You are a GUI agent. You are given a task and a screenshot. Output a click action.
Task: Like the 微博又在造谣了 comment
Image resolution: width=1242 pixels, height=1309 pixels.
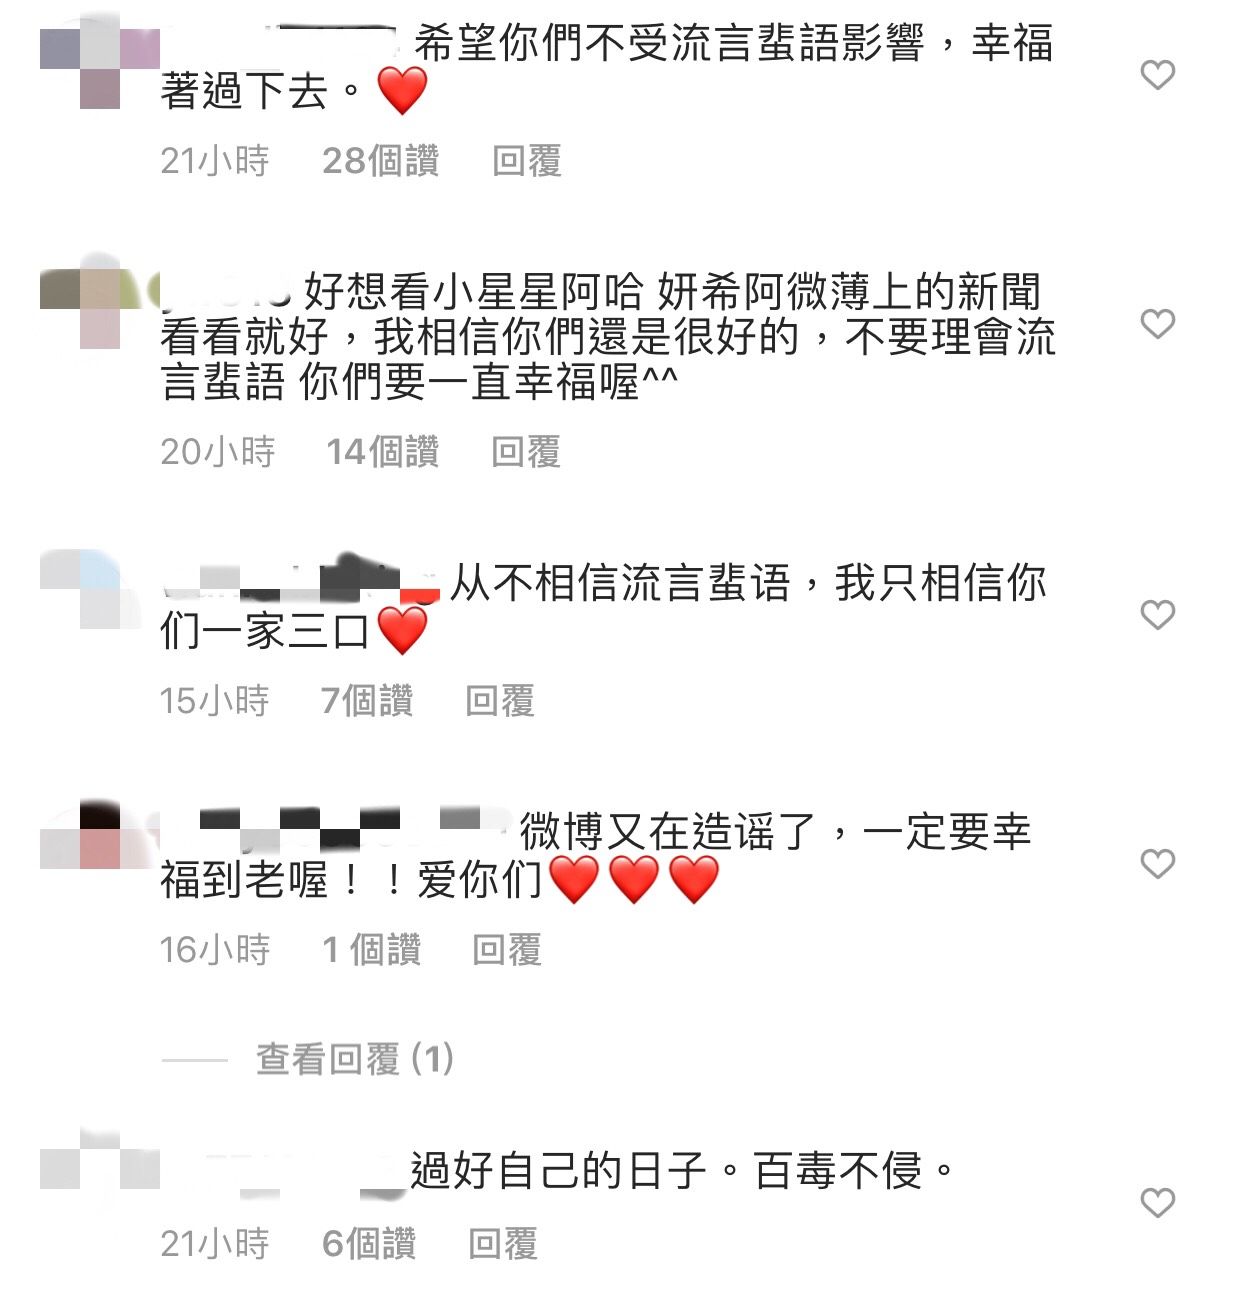point(1157,863)
